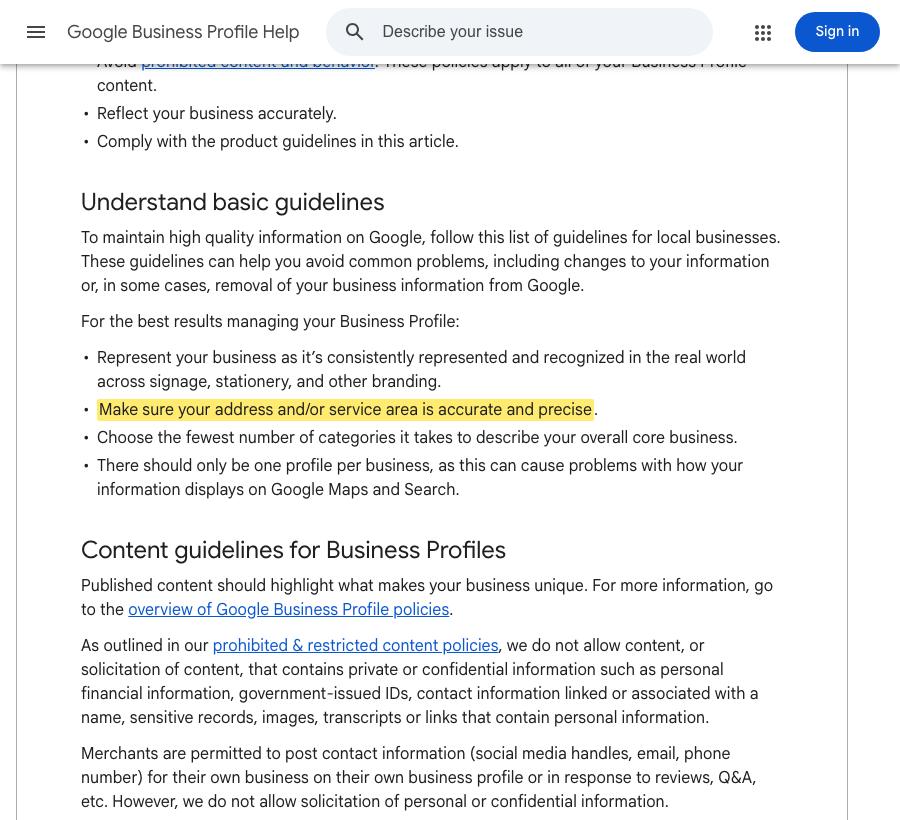This screenshot has width=900, height=820.
Task: Open Google Business Profile Help home title
Action: 183,32
